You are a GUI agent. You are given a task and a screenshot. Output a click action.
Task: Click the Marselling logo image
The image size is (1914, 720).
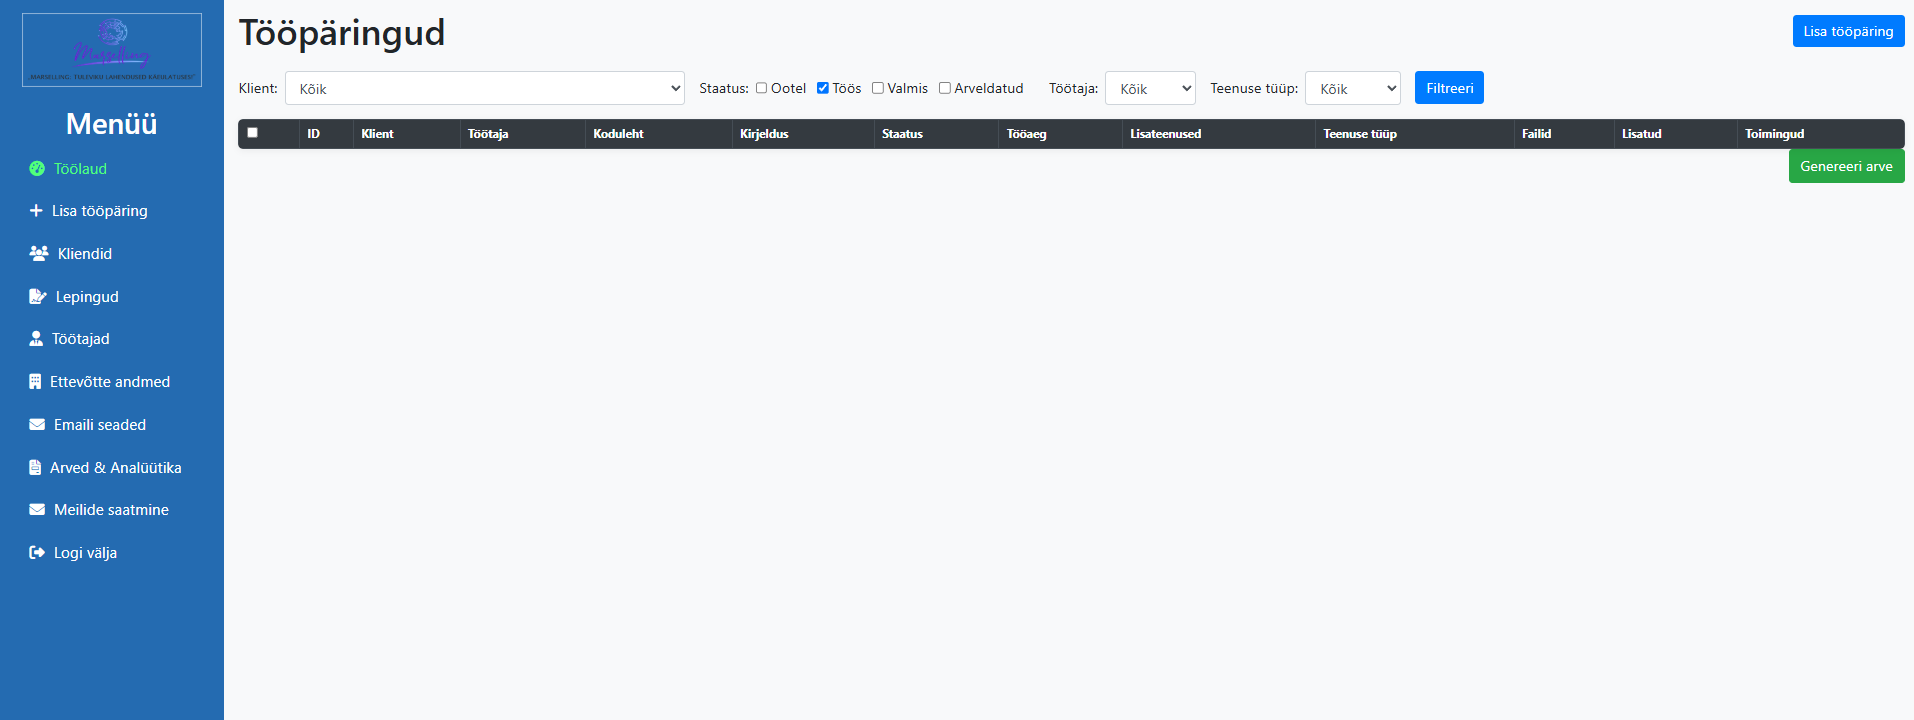(112, 50)
